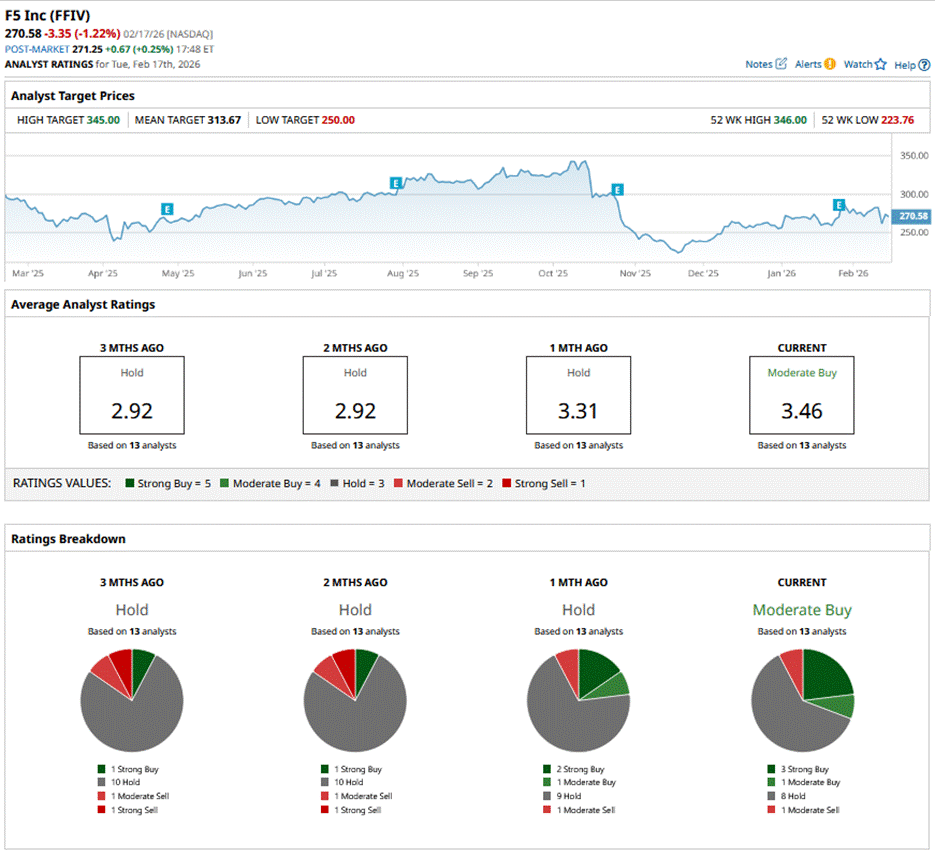935x854 pixels.
Task: Select earnings E marker before Feb '26
Action: coord(839,205)
